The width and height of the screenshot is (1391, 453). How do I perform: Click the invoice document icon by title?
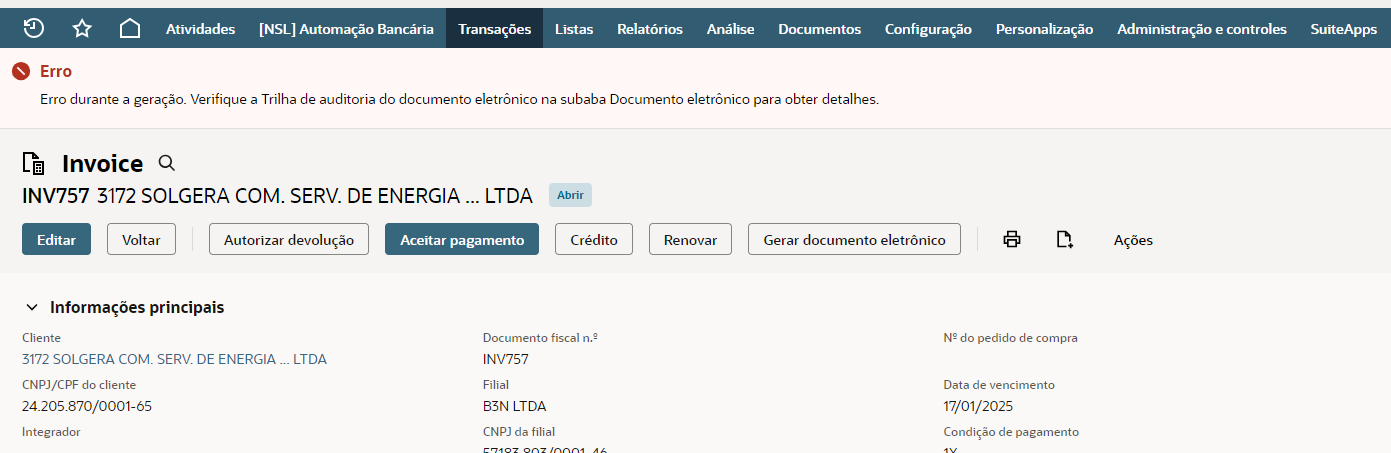coord(34,164)
